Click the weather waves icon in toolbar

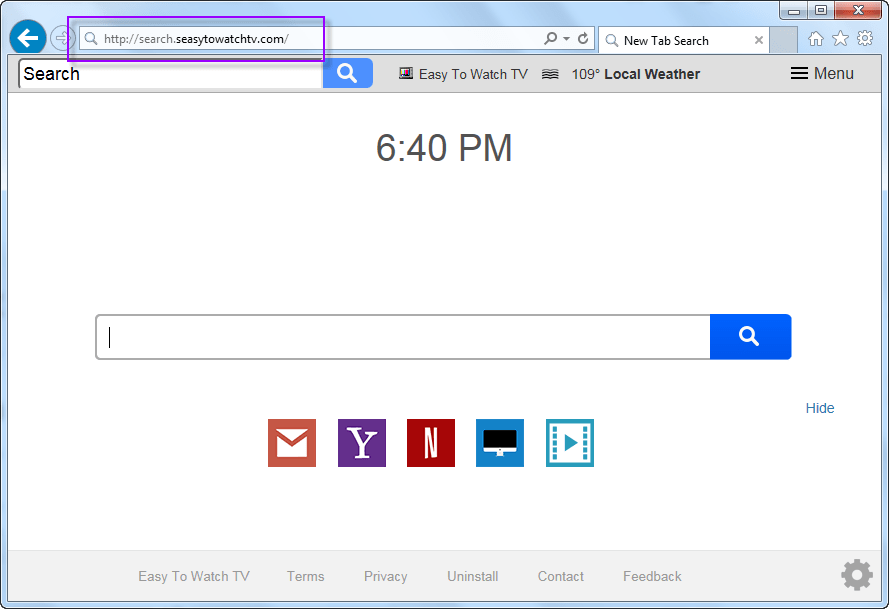click(550, 74)
